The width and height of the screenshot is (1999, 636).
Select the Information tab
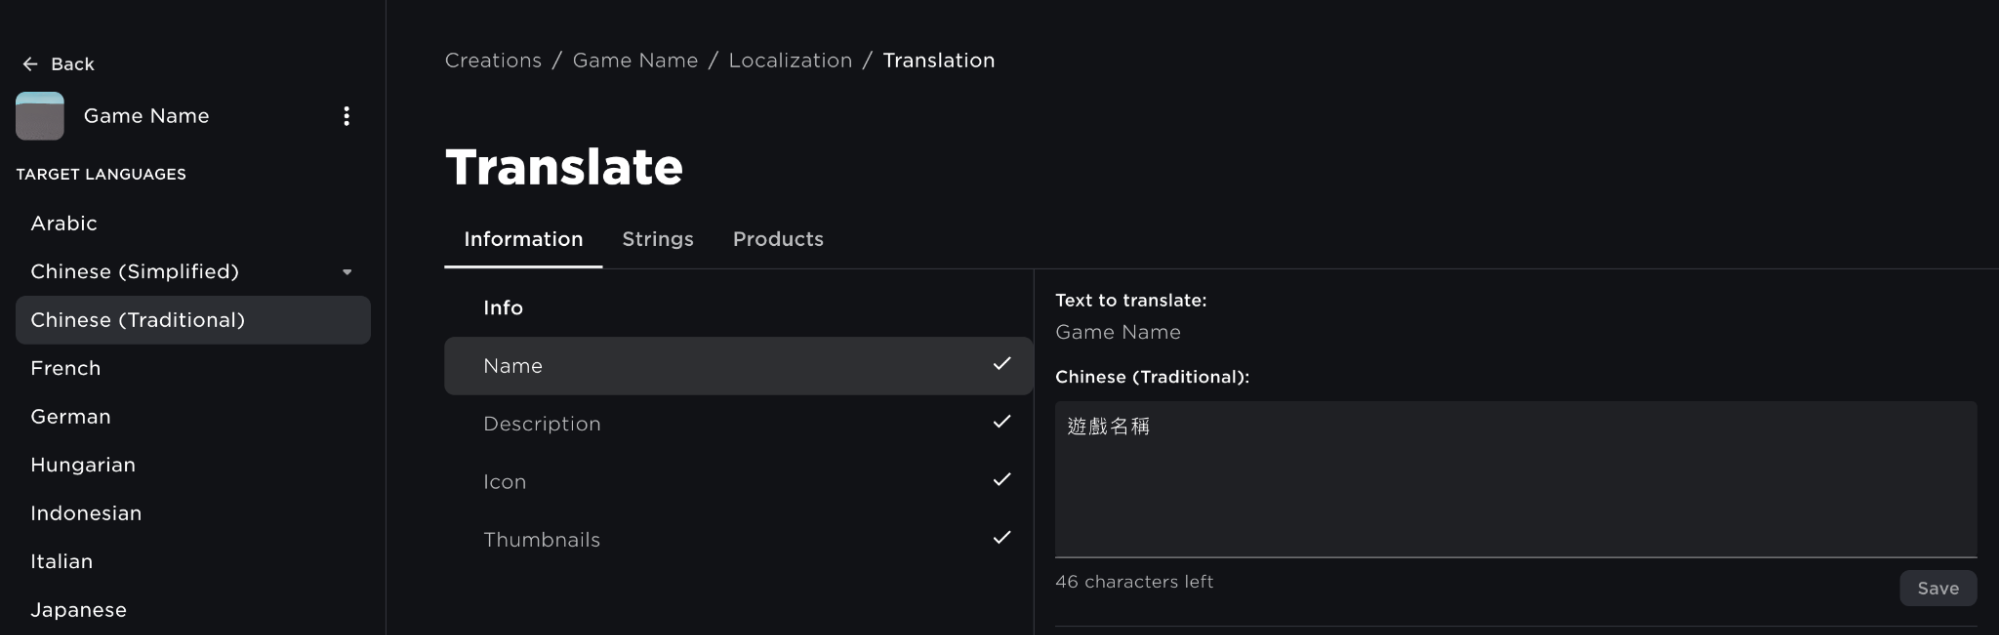pos(523,239)
